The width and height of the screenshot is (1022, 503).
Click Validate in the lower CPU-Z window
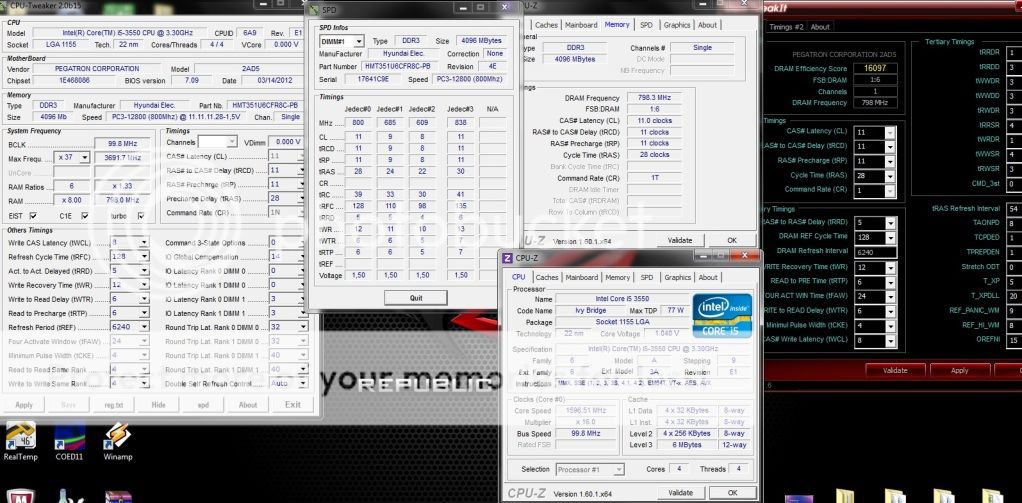[680, 492]
